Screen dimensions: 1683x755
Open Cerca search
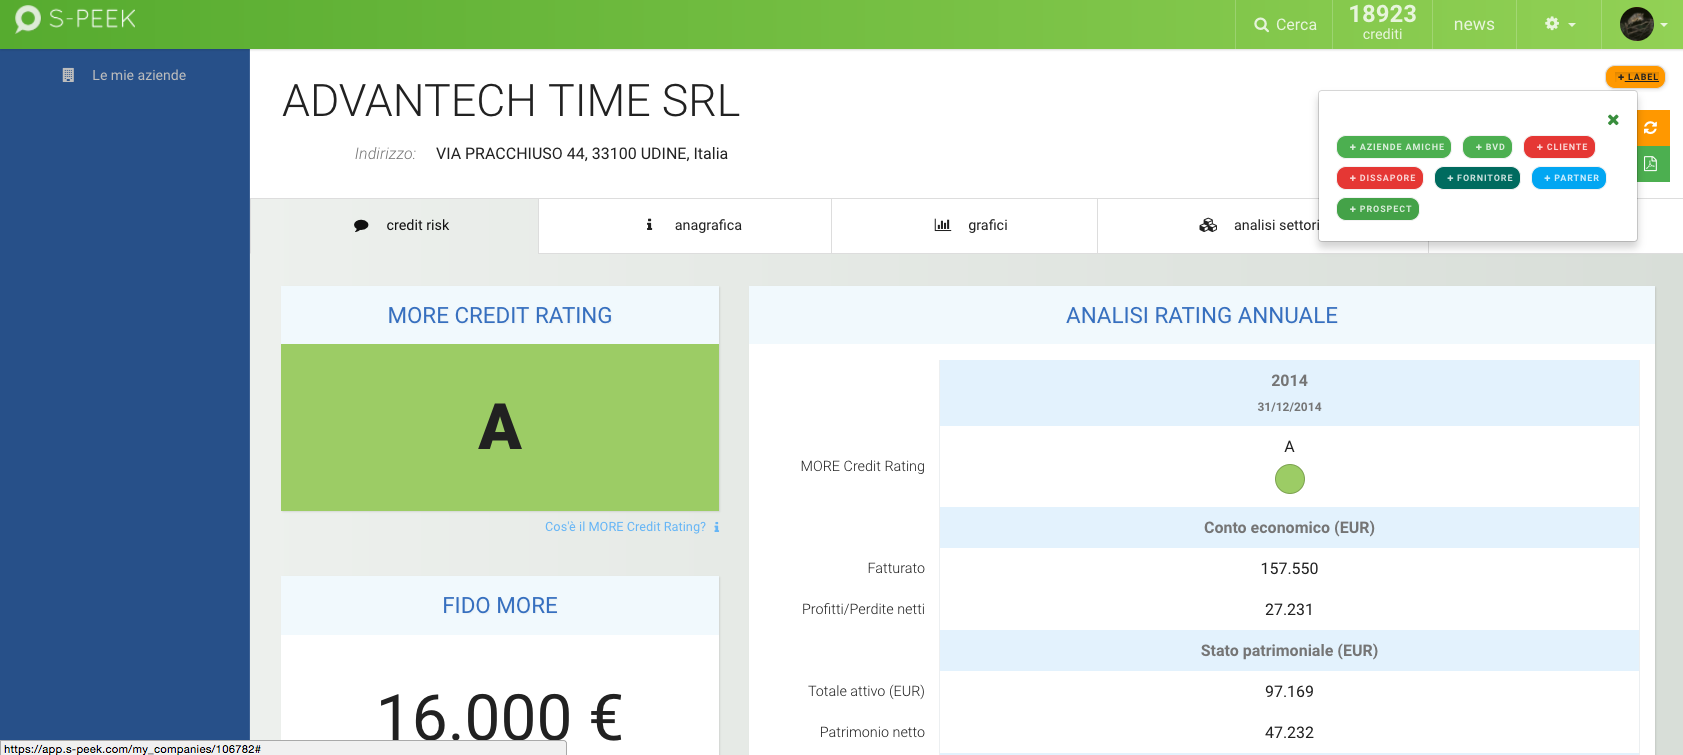click(1285, 24)
